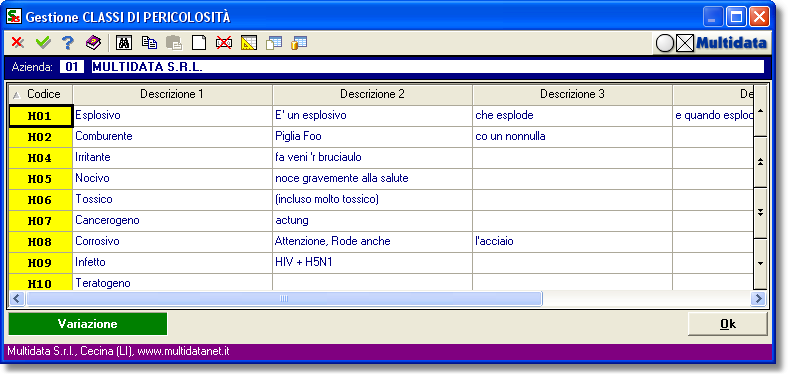Viewport: 788px width, 376px height.
Task: Click the "l'acciaio" cell
Action: [x=572, y=242]
